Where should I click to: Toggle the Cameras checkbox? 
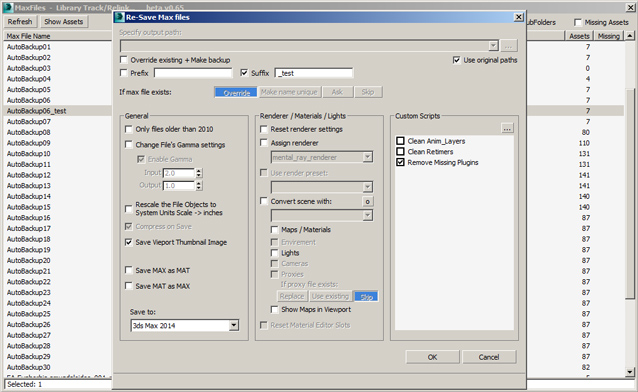pyautogui.click(x=275, y=263)
